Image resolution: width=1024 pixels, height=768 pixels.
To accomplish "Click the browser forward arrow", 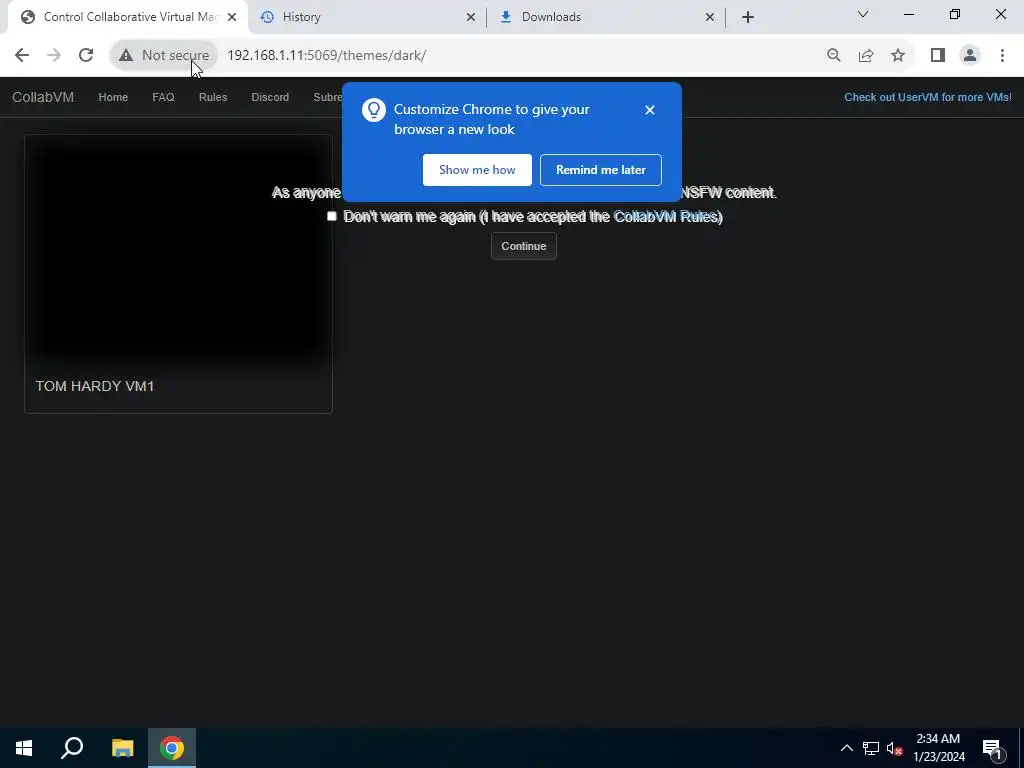I will [54, 55].
